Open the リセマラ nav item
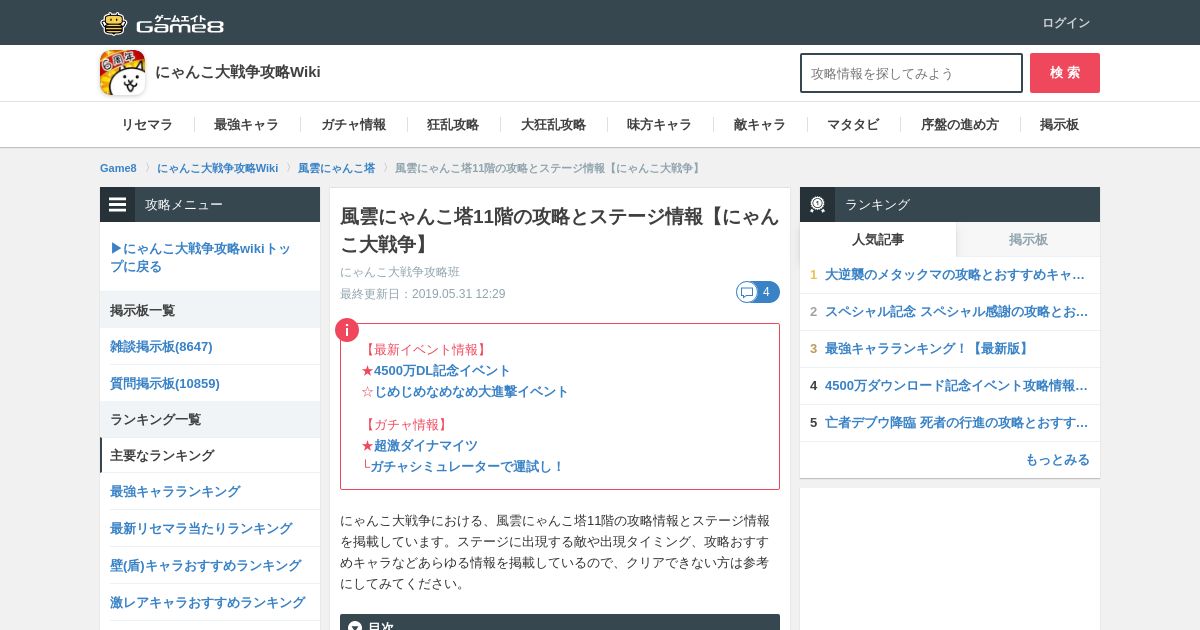 pos(147,125)
